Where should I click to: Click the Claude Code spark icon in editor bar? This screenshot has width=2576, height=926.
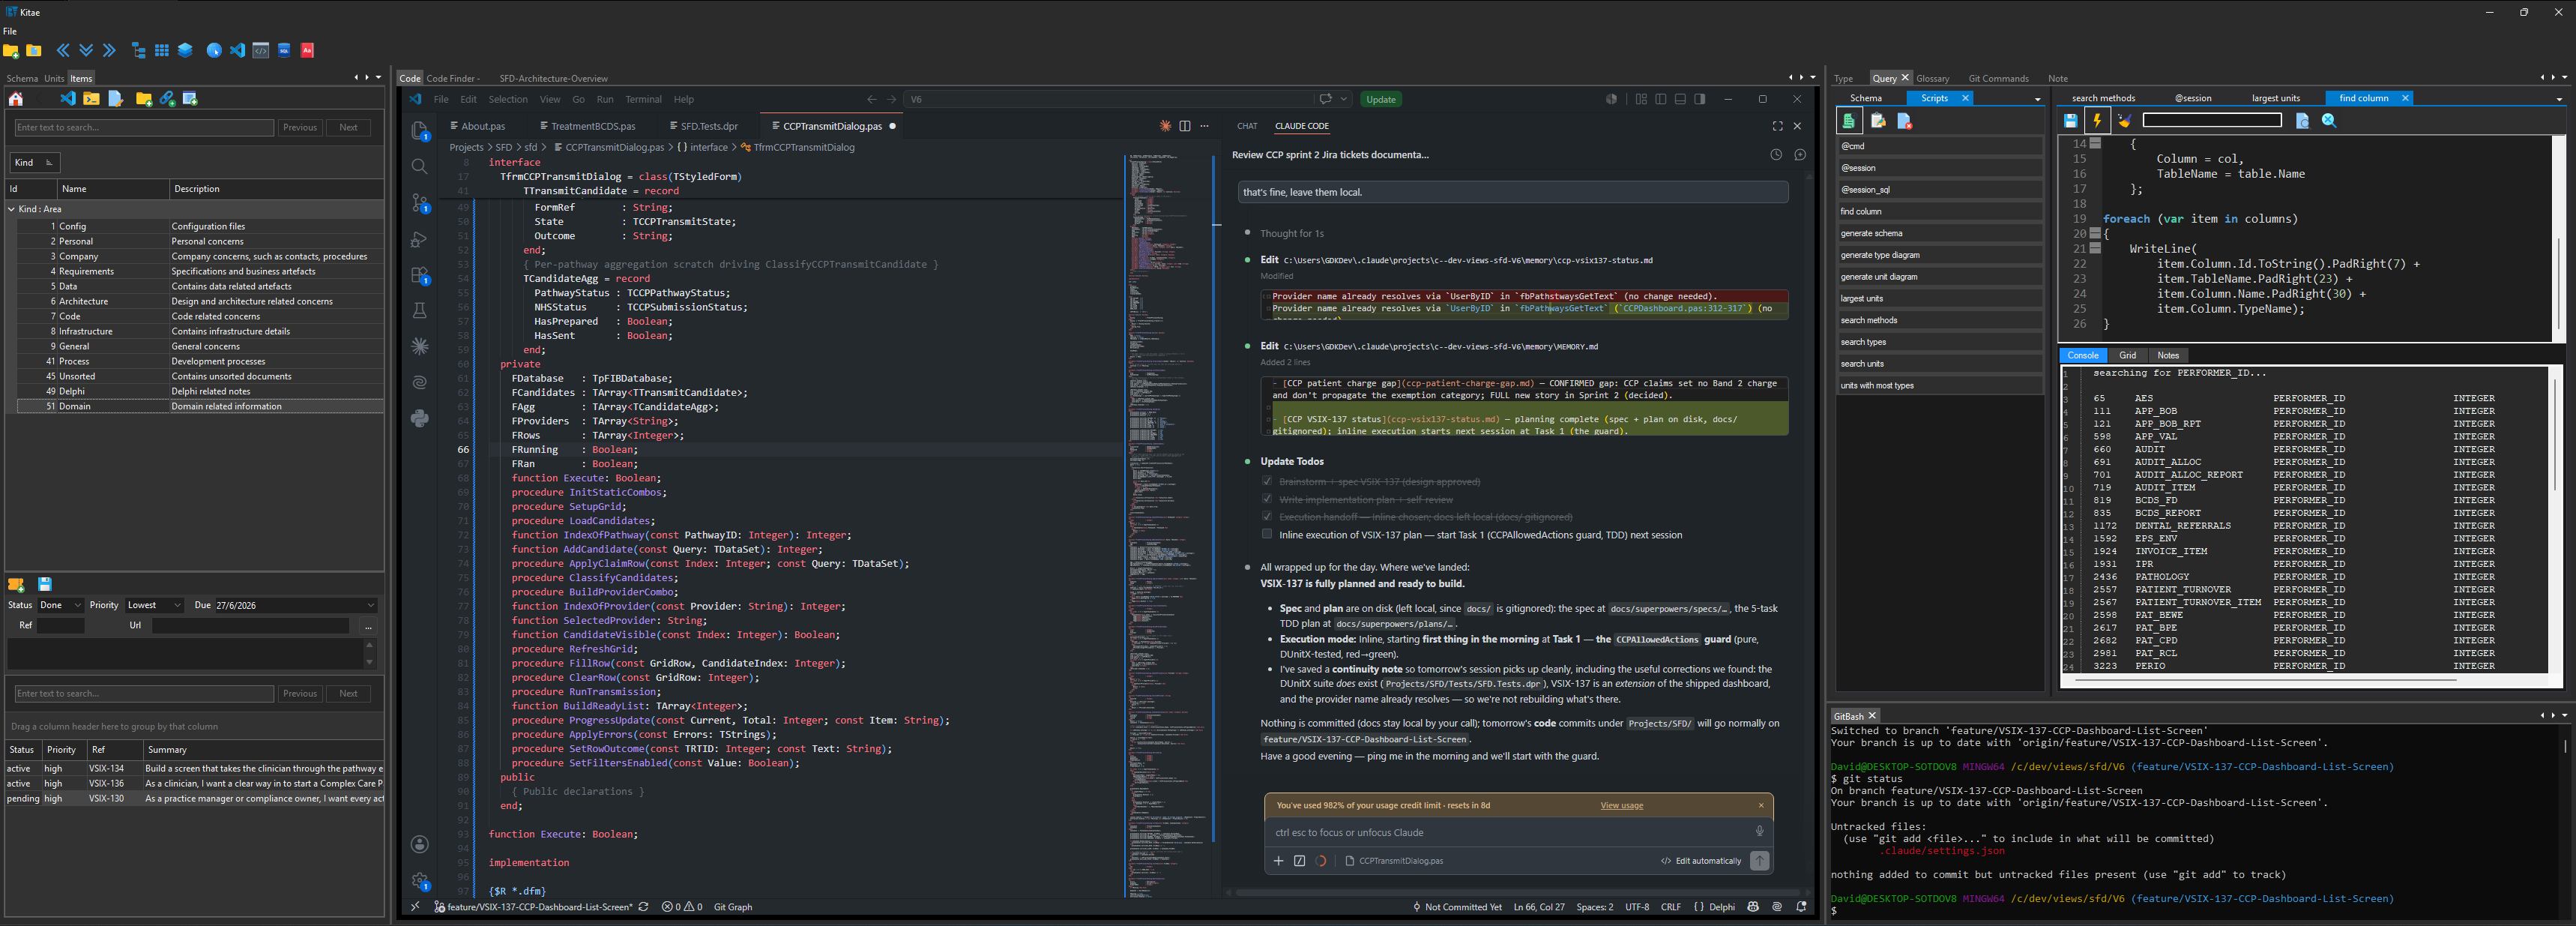(1165, 126)
